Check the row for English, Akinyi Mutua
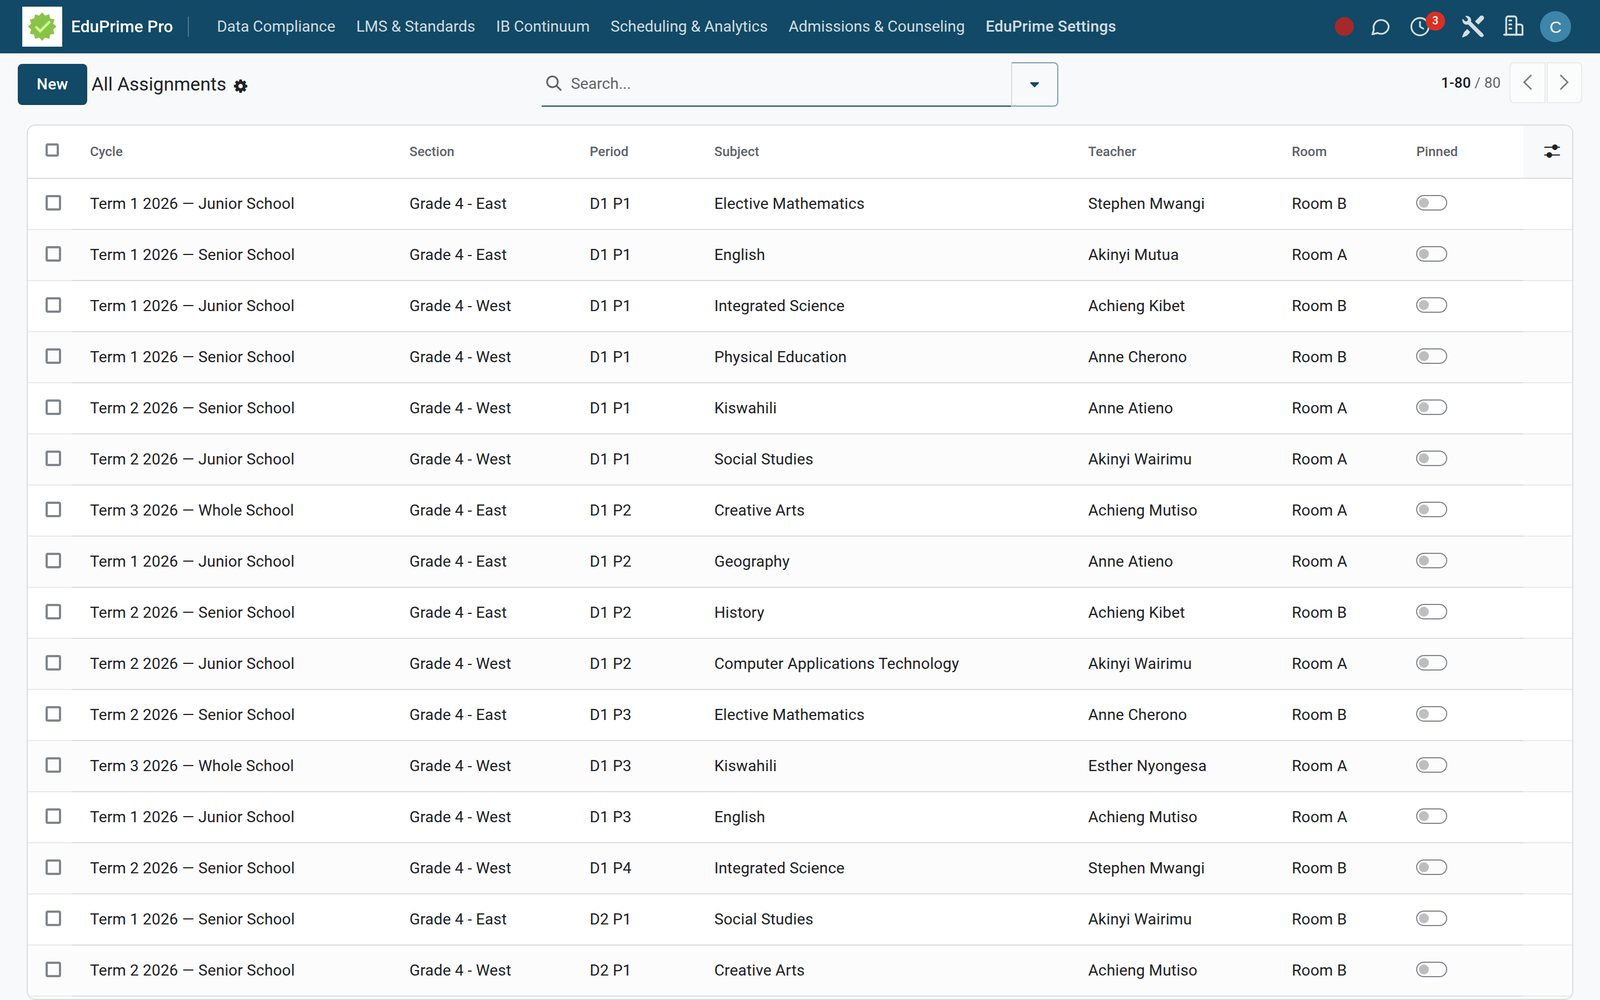The image size is (1600, 1000). pyautogui.click(x=53, y=254)
